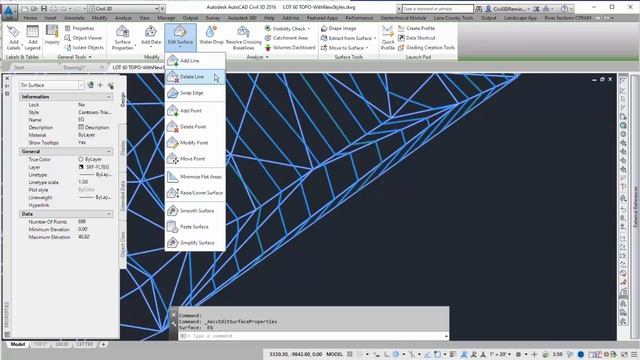Viewport: 640px width, 360px height.
Task: Expand the General Tools panel
Action: pyautogui.click(x=75, y=57)
